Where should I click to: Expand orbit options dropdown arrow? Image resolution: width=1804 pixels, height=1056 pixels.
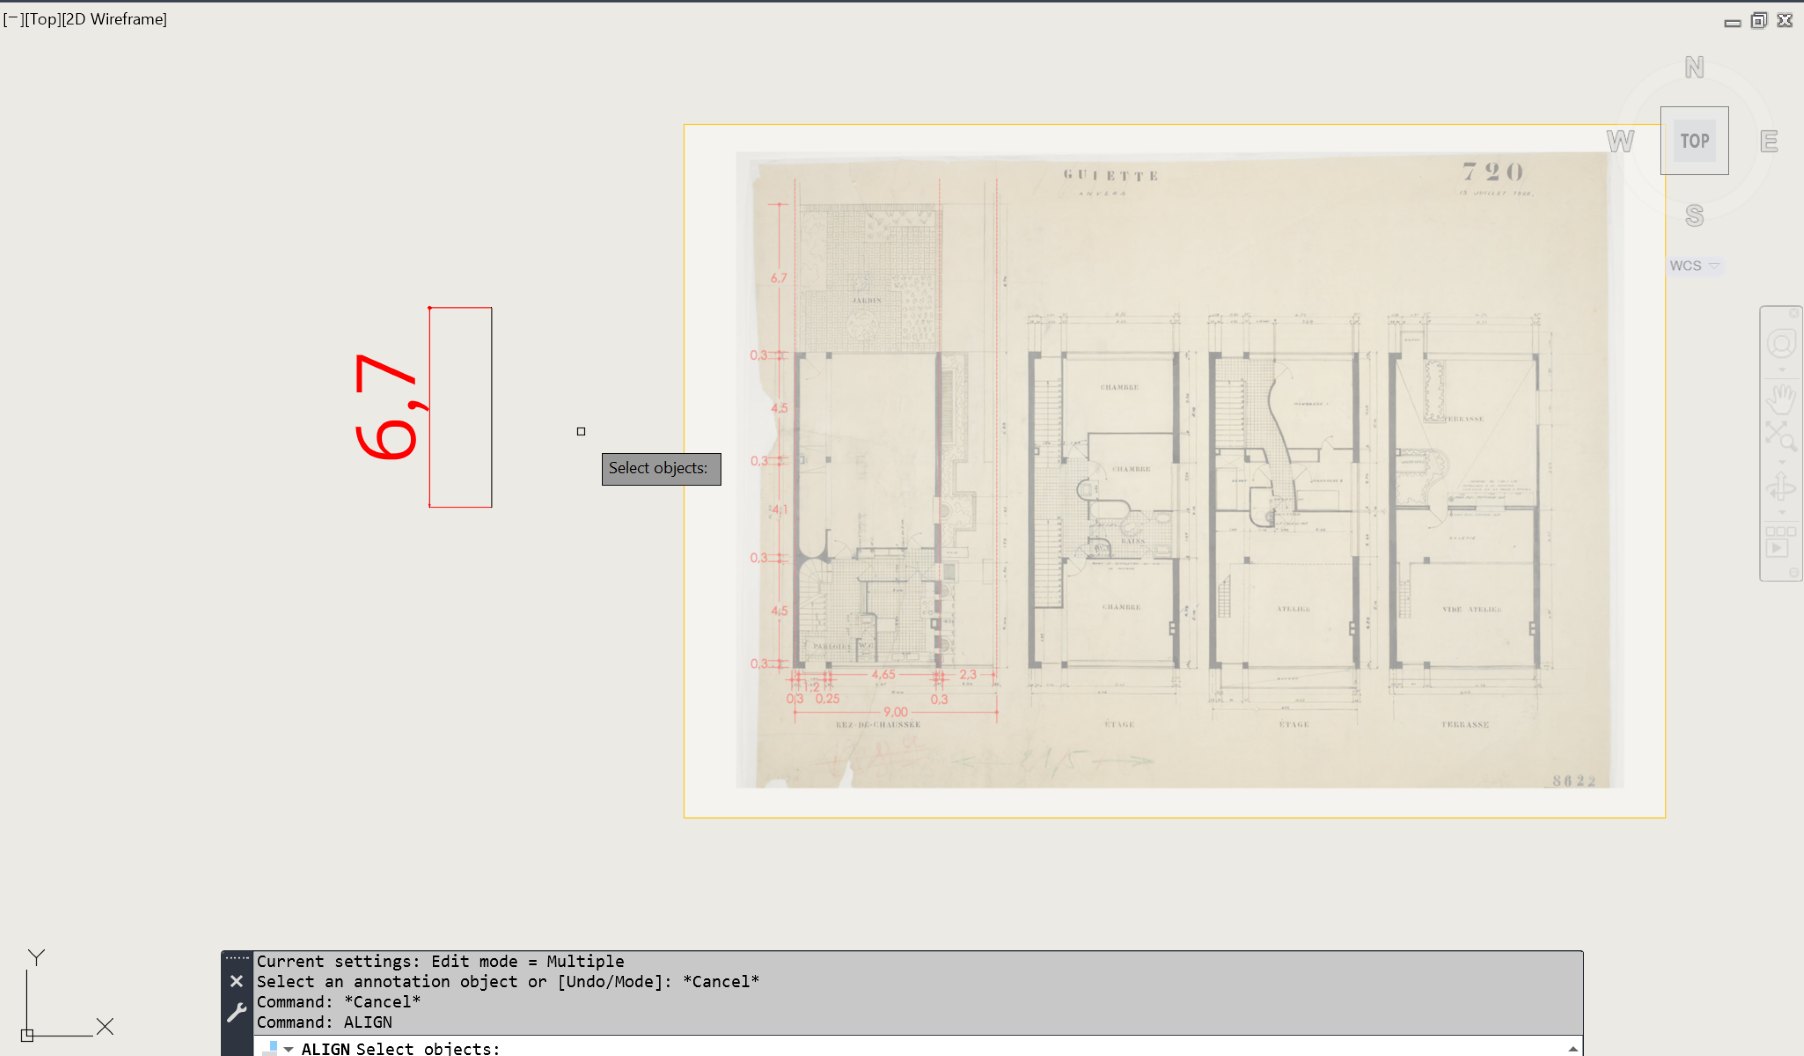click(1781, 512)
